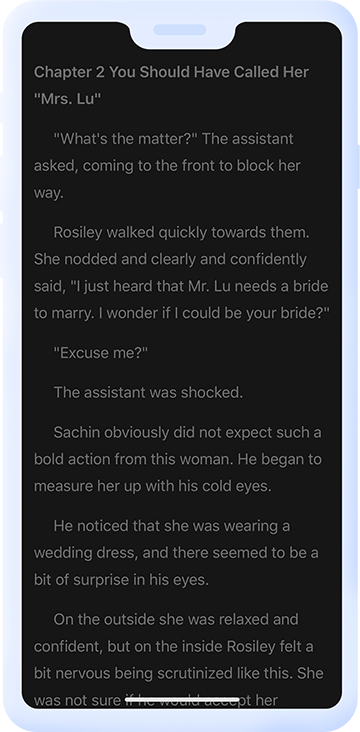Tap the Chapter 2 title heading
360x732 pixels.
tap(171, 85)
